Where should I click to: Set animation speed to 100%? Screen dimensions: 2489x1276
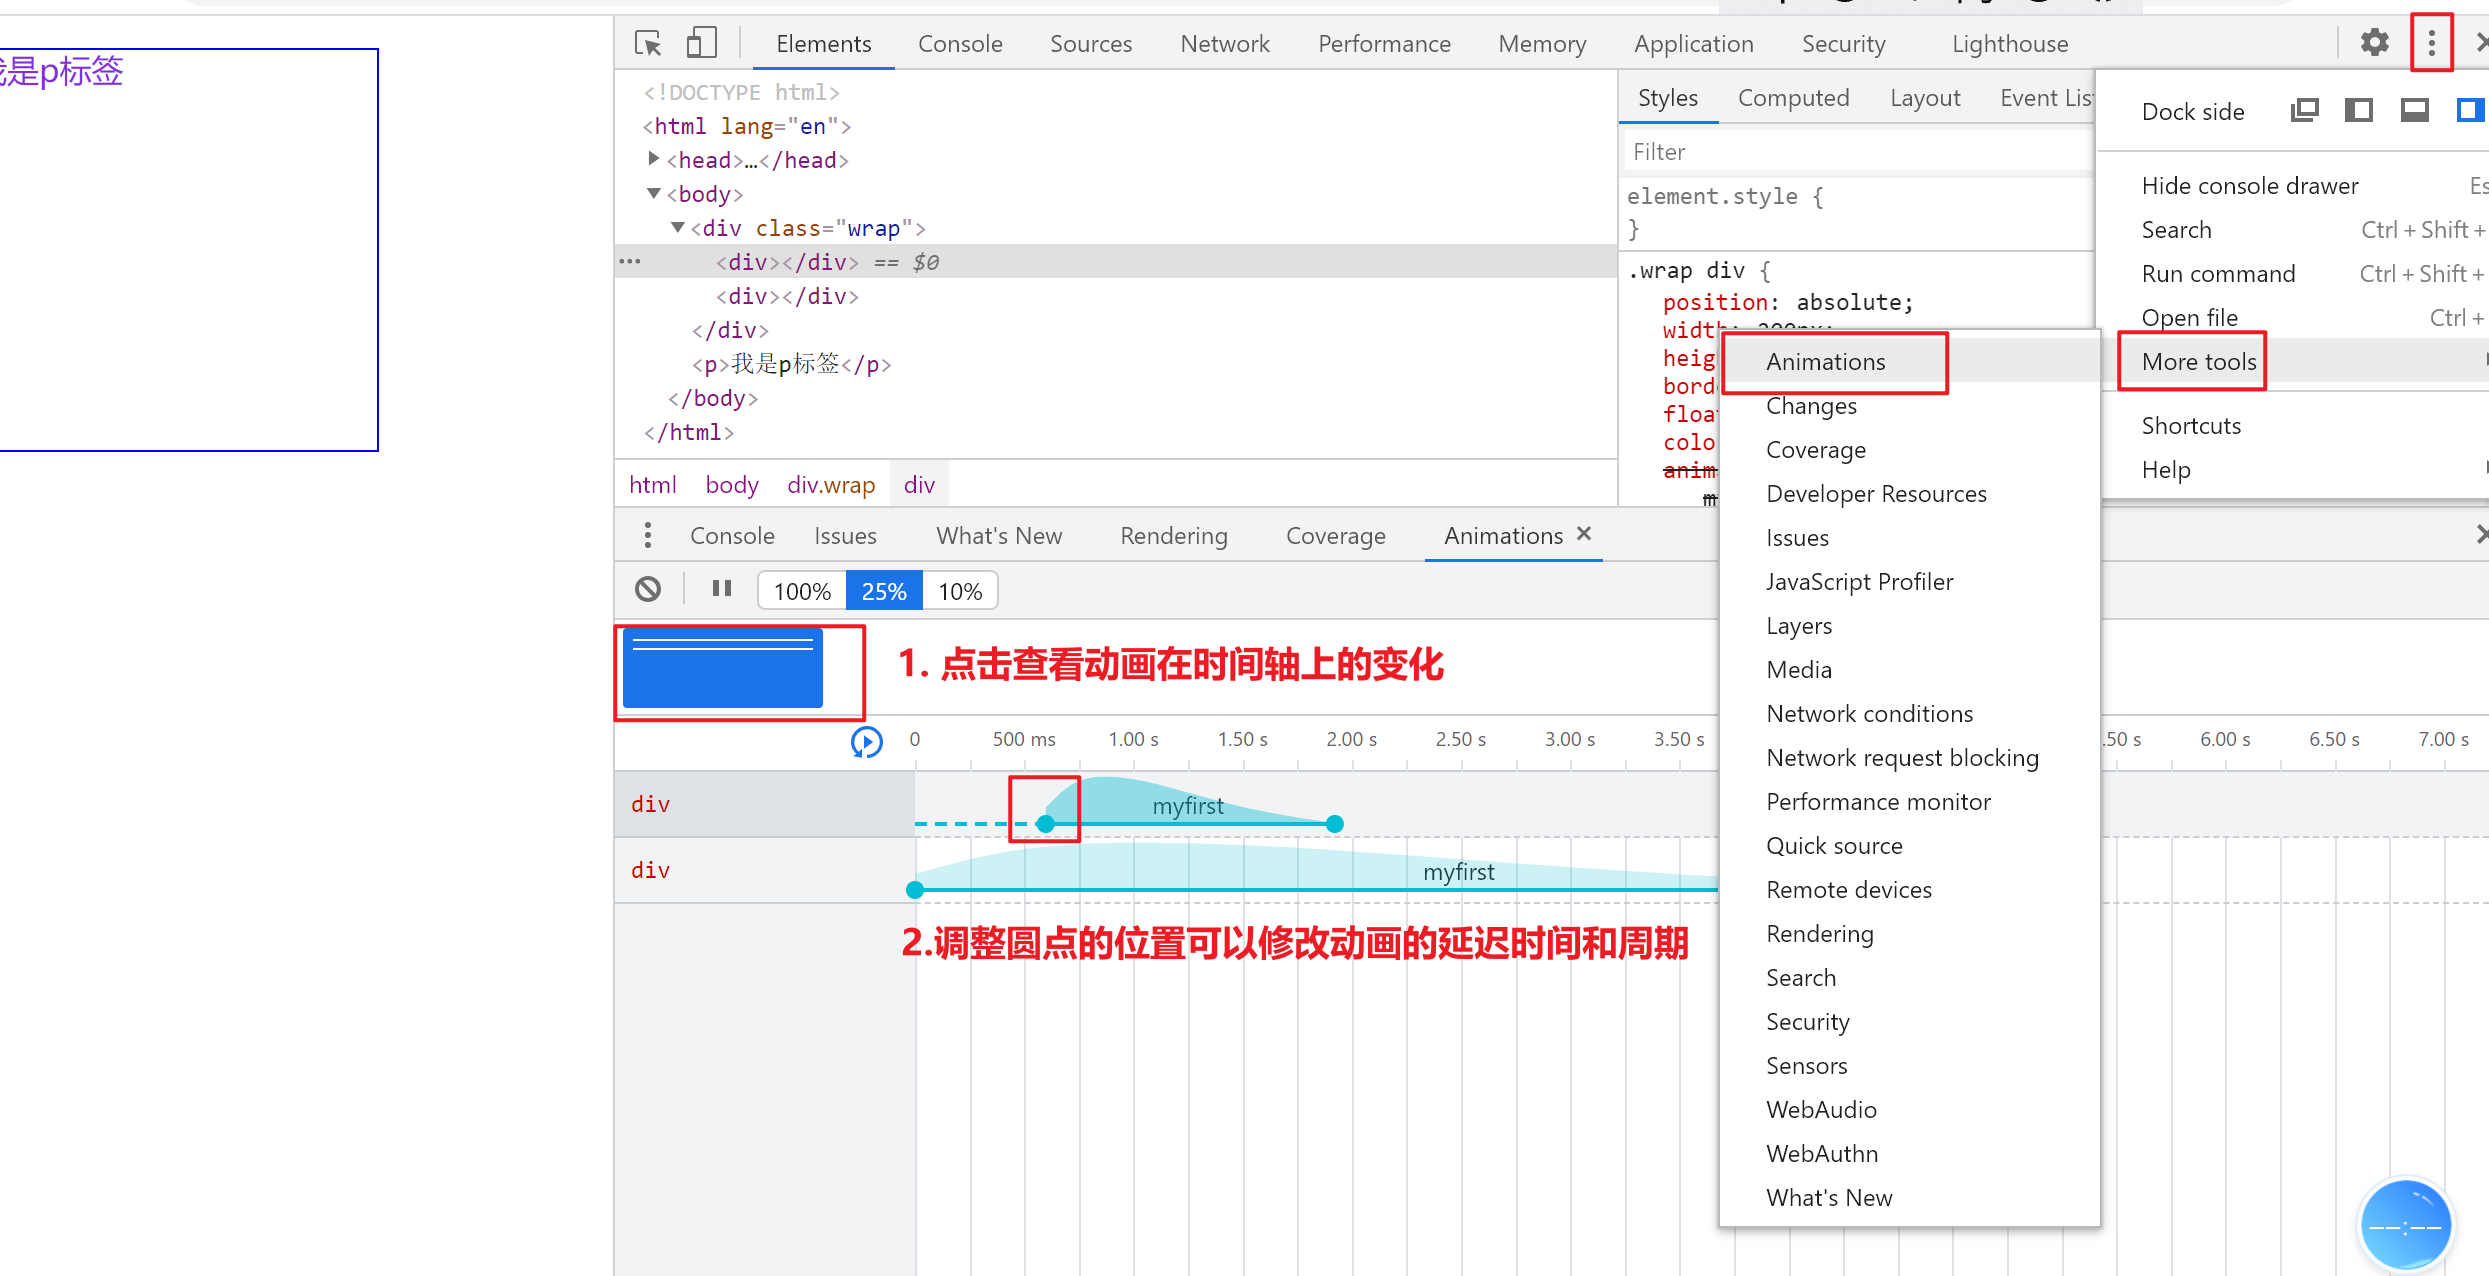tap(802, 591)
